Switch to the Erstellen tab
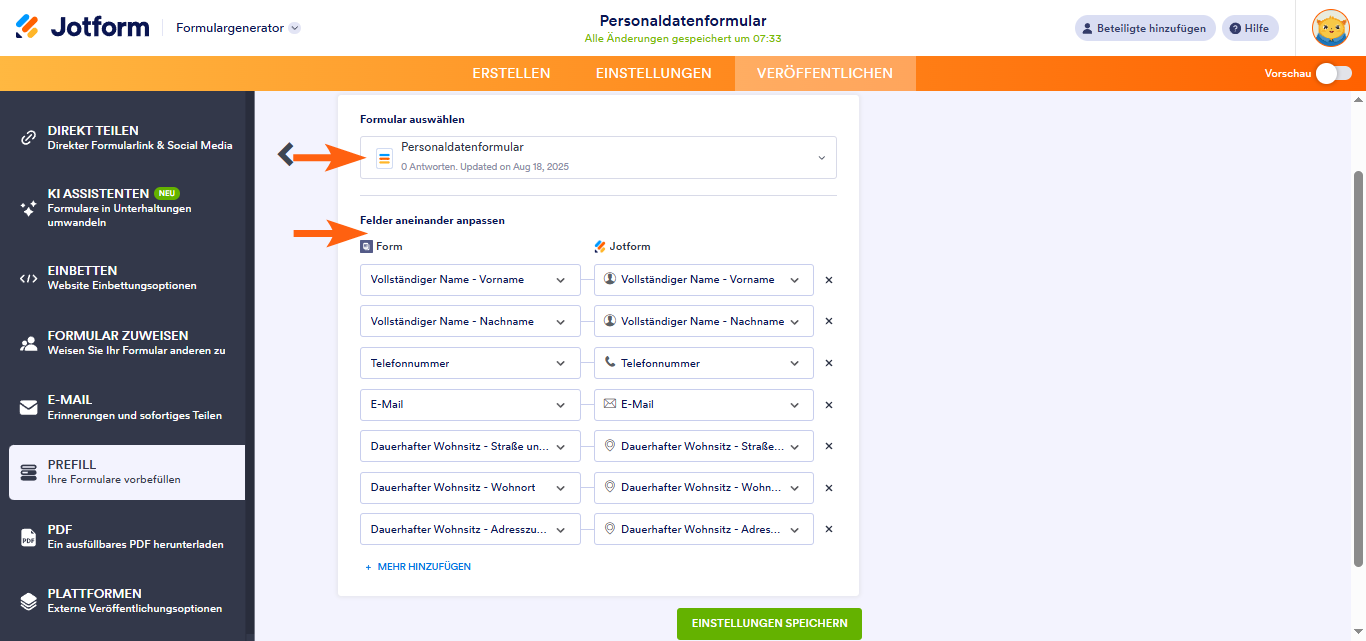Image resolution: width=1366 pixels, height=641 pixels. (x=511, y=73)
